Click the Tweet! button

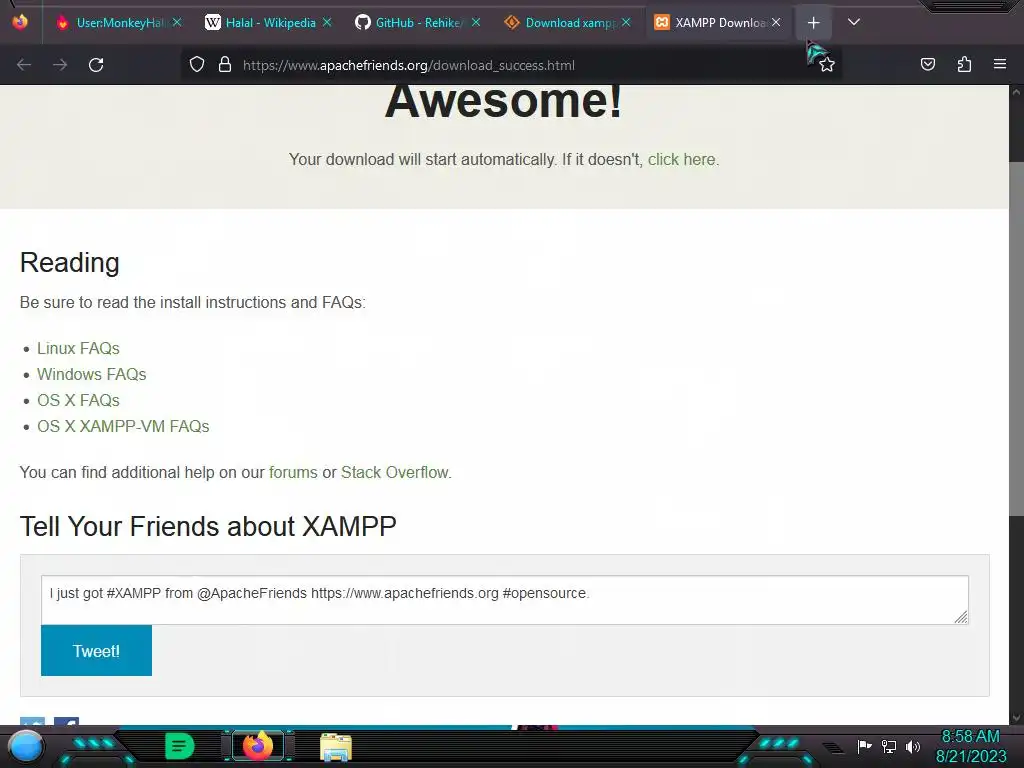tap(96, 650)
